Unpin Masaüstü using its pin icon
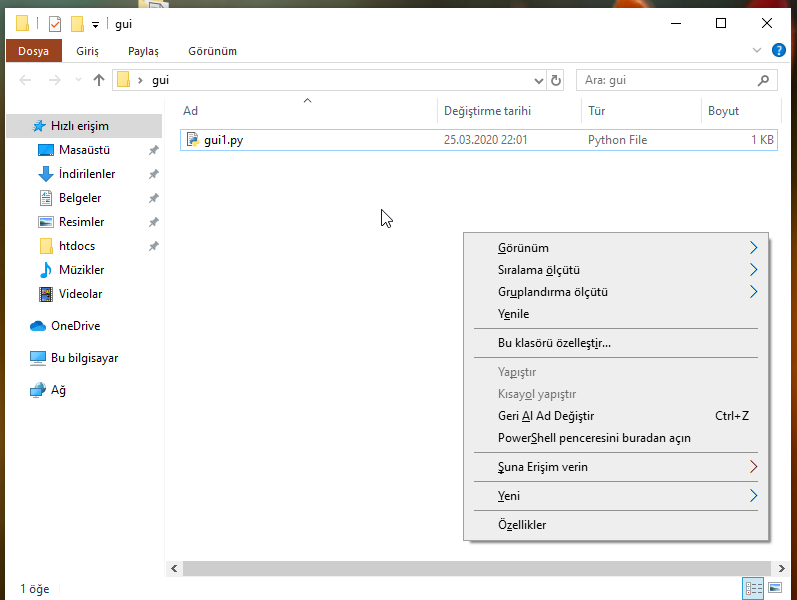797x600 pixels. point(154,150)
